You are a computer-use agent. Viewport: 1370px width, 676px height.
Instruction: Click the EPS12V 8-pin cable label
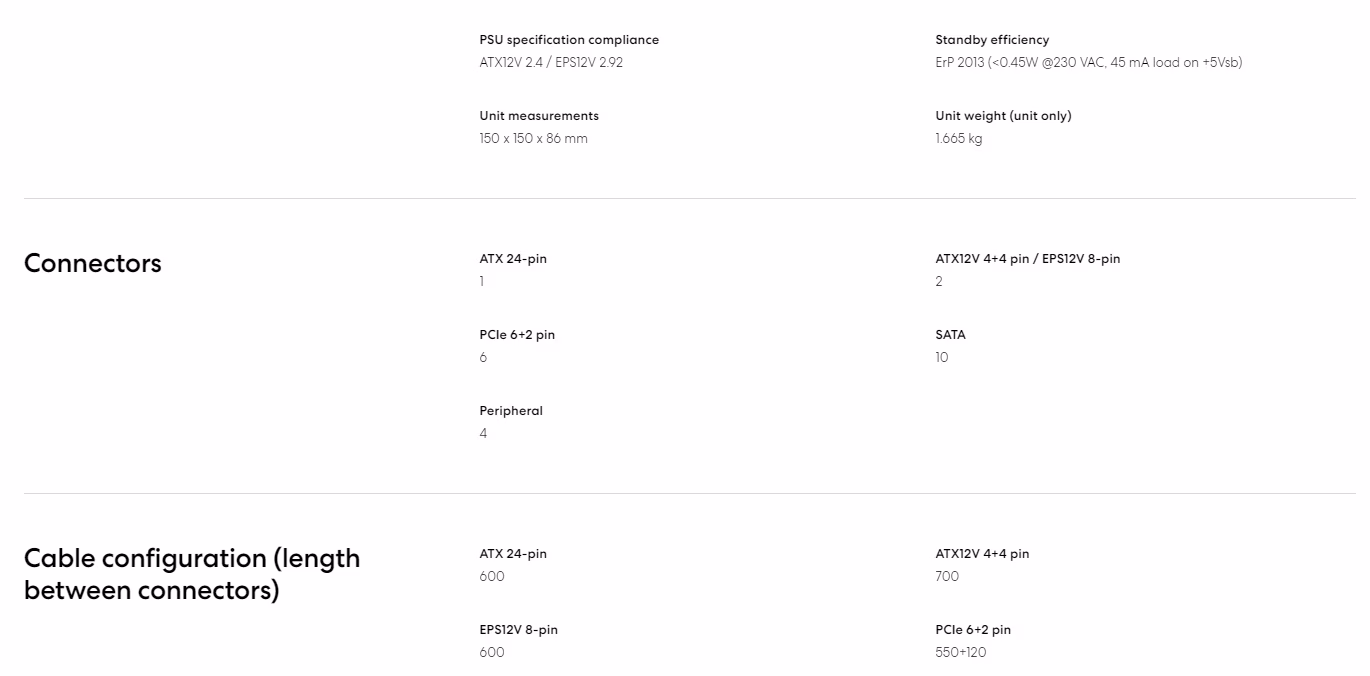(x=518, y=630)
